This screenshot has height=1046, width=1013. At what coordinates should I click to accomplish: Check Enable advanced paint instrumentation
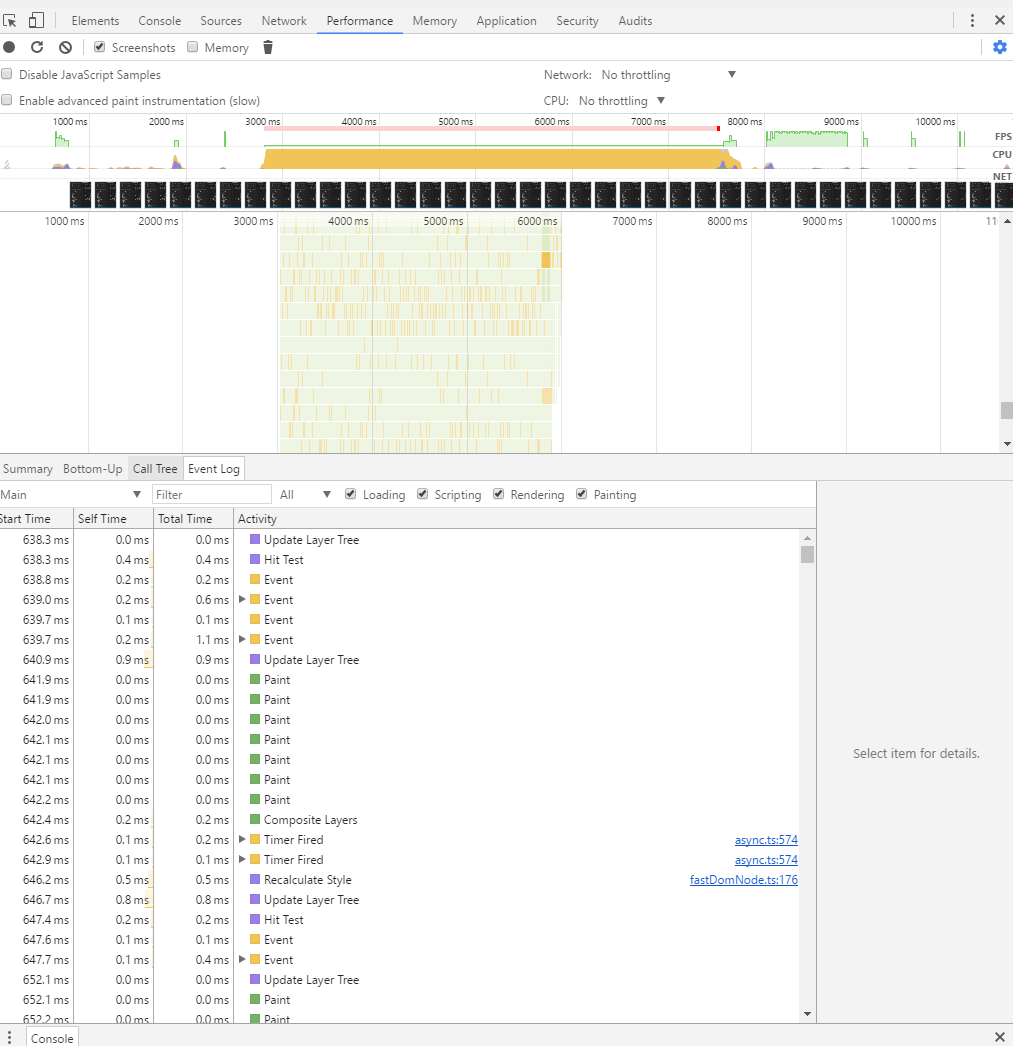tap(7, 100)
